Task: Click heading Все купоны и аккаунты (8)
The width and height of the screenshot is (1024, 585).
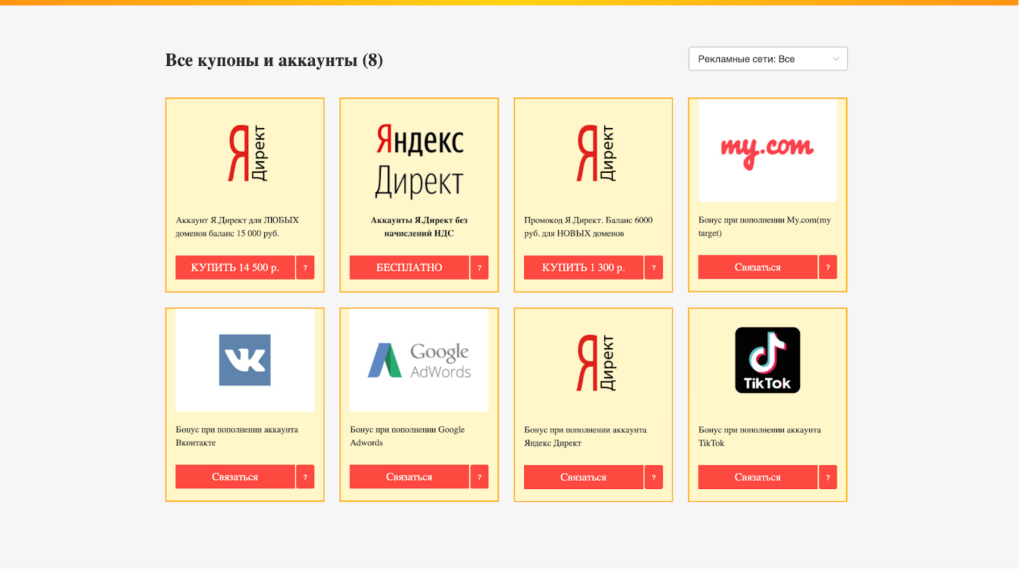Action: coord(274,60)
